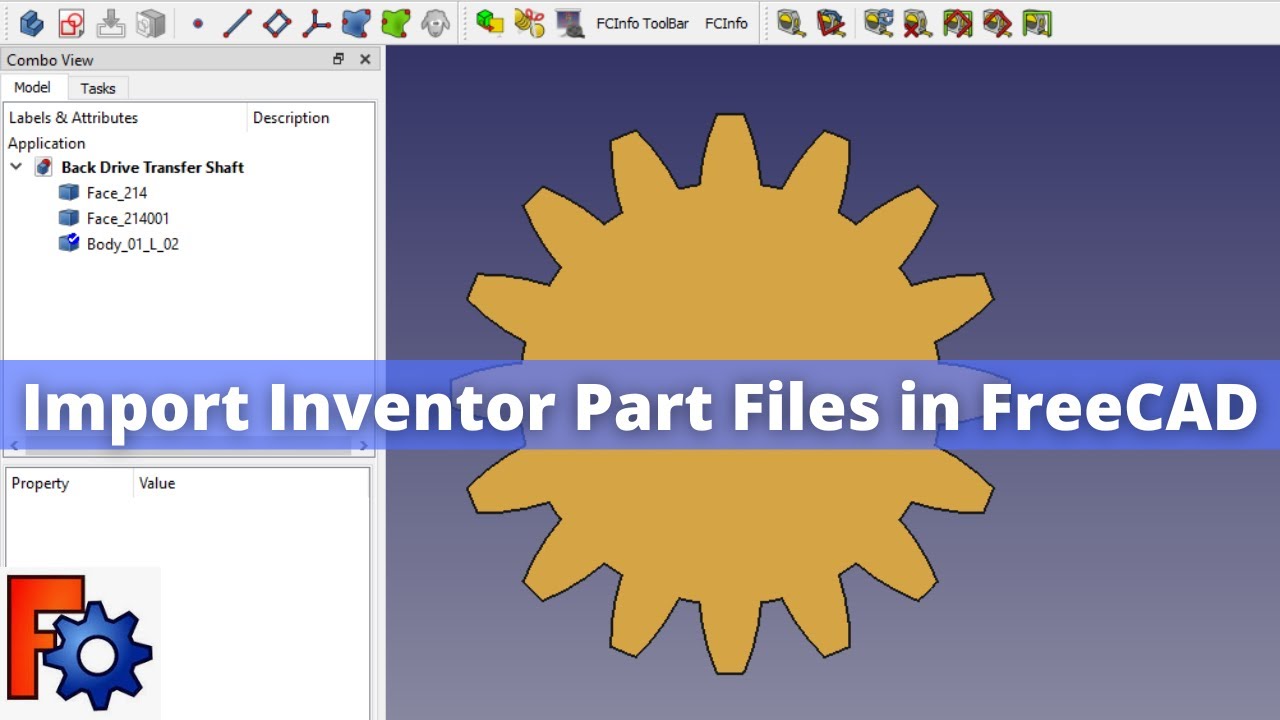Select the local coordinate system tool

316,23
